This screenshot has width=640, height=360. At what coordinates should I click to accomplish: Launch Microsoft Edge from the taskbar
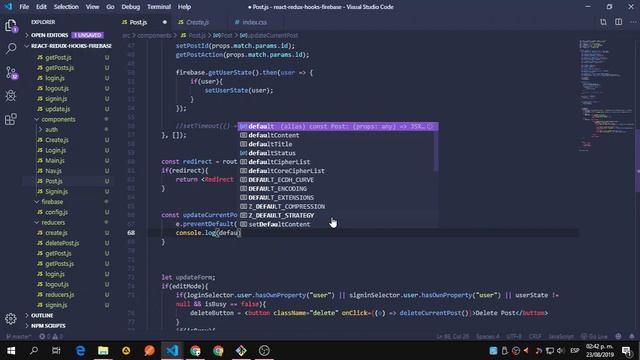click(x=80, y=351)
